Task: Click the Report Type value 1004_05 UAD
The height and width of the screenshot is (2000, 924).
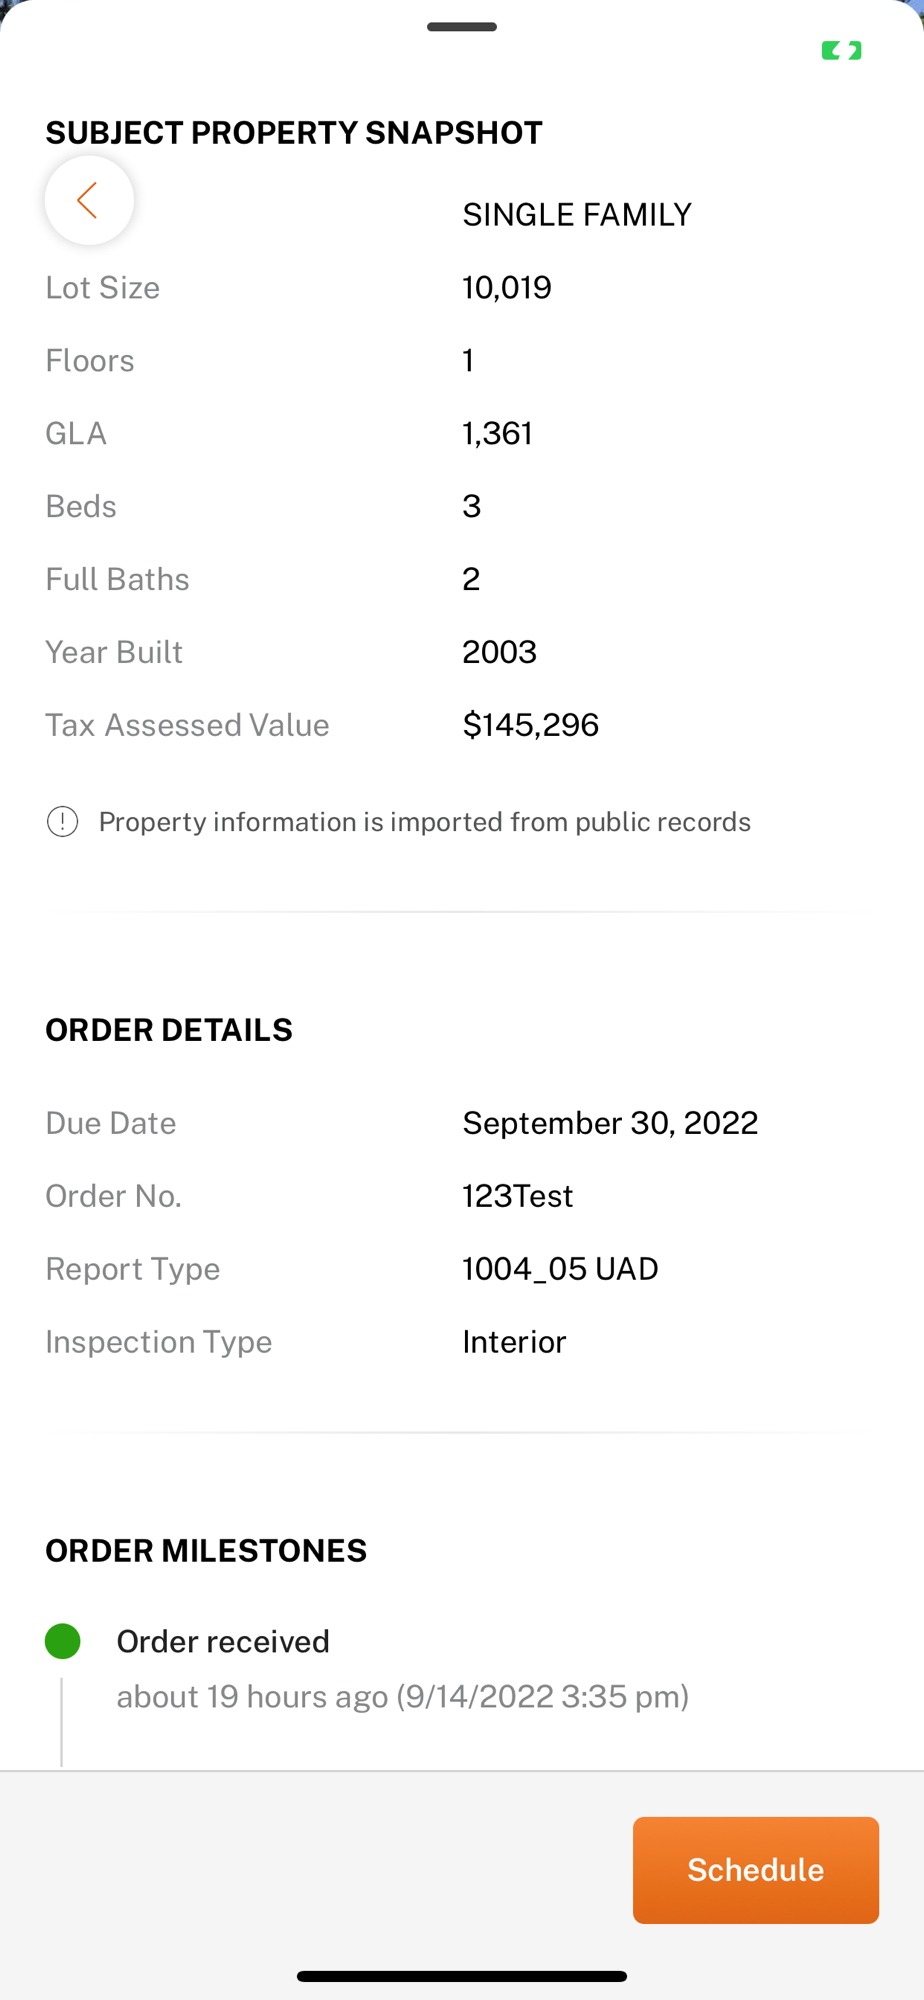Action: pyautogui.click(x=560, y=1269)
